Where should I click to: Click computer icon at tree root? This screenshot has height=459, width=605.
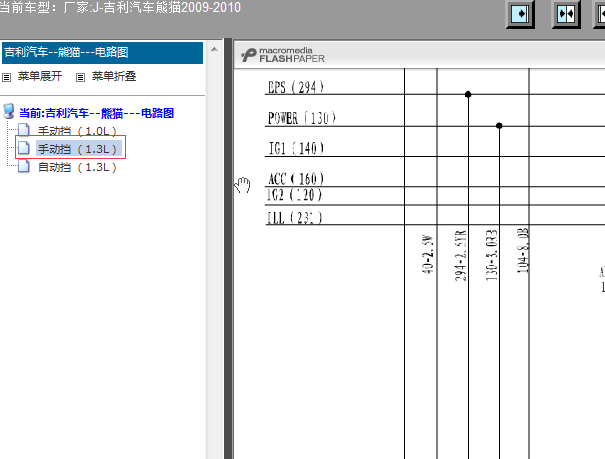[x=8, y=111]
